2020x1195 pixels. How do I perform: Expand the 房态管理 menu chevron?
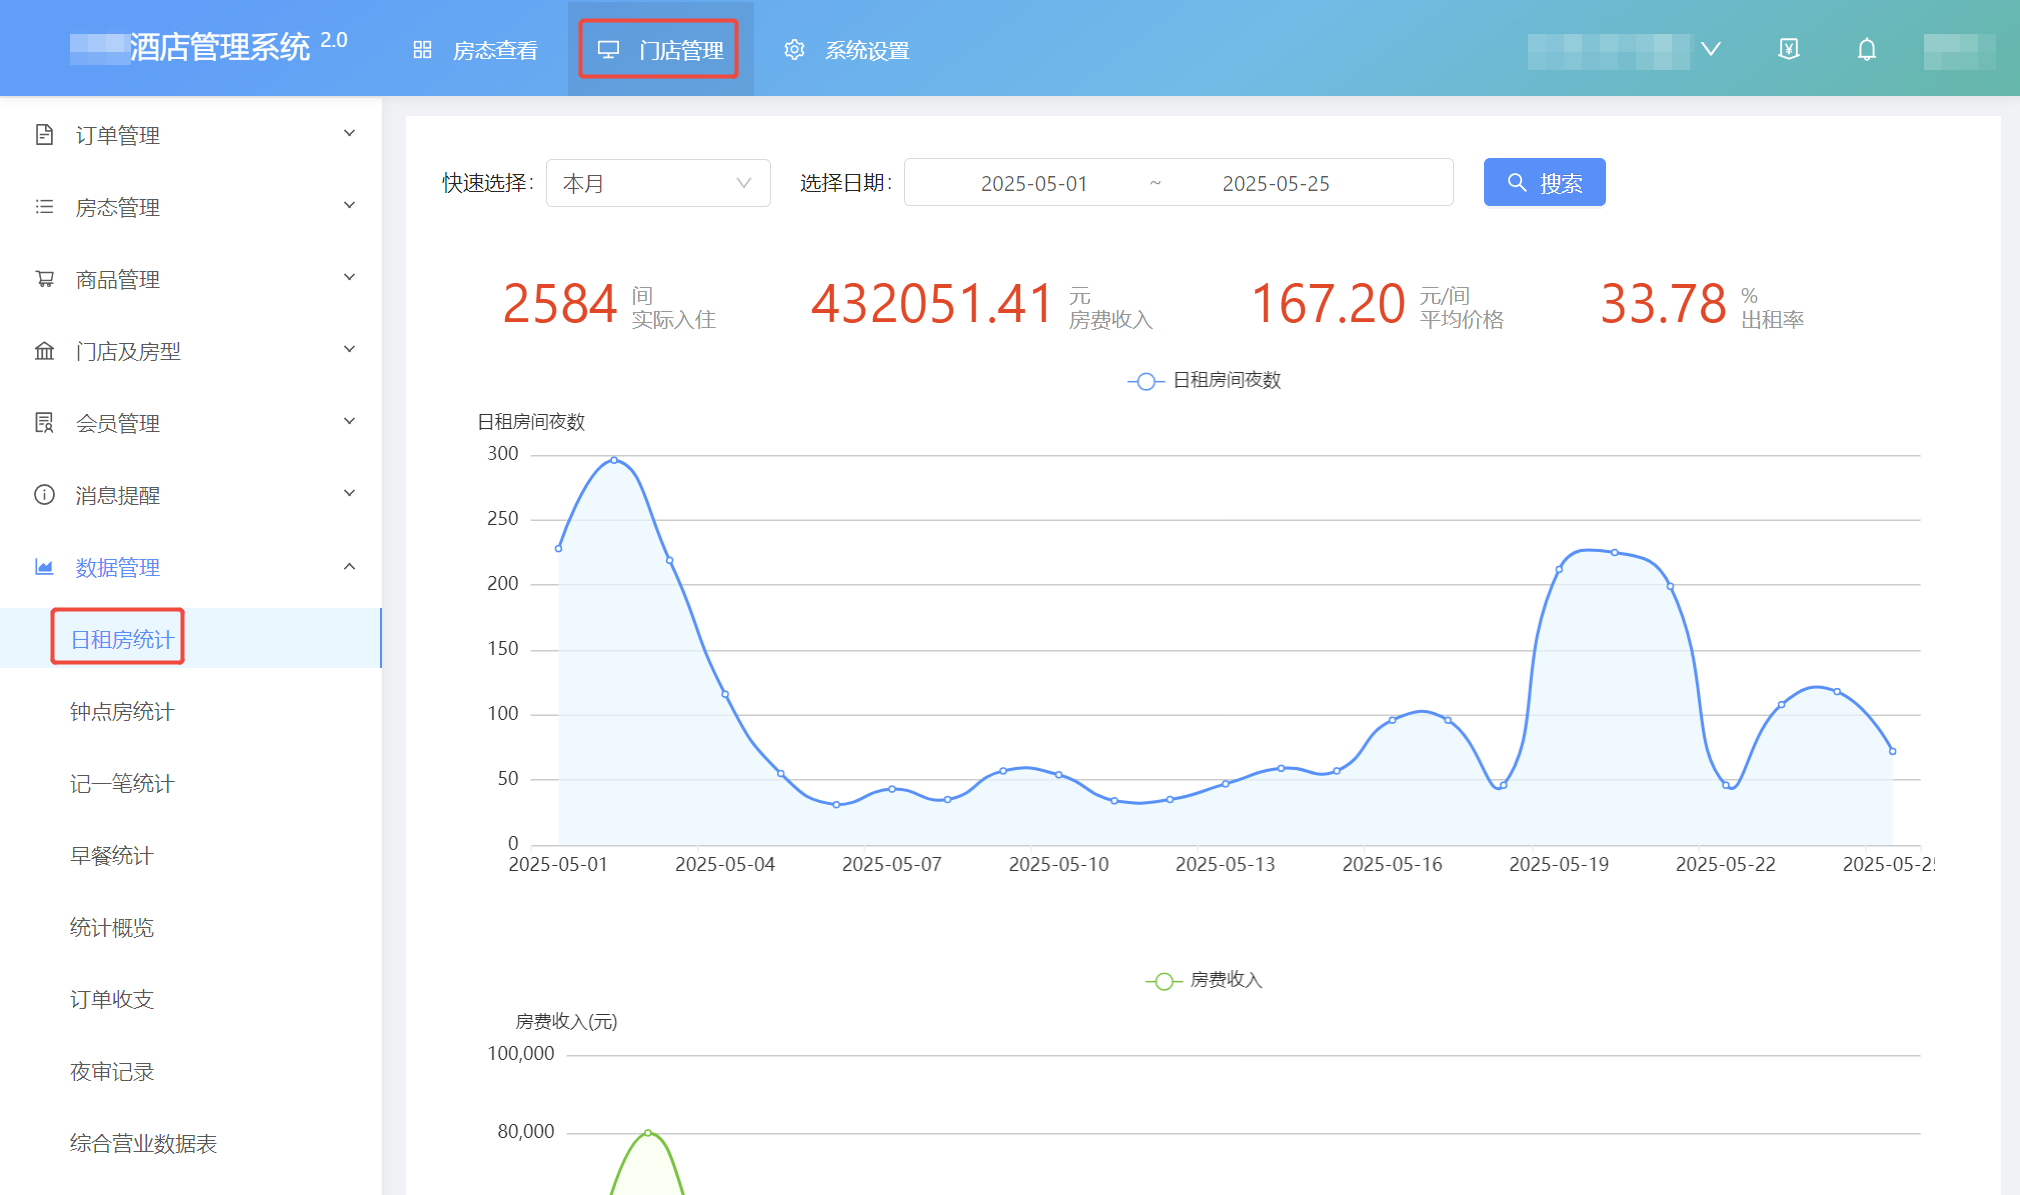click(x=349, y=206)
